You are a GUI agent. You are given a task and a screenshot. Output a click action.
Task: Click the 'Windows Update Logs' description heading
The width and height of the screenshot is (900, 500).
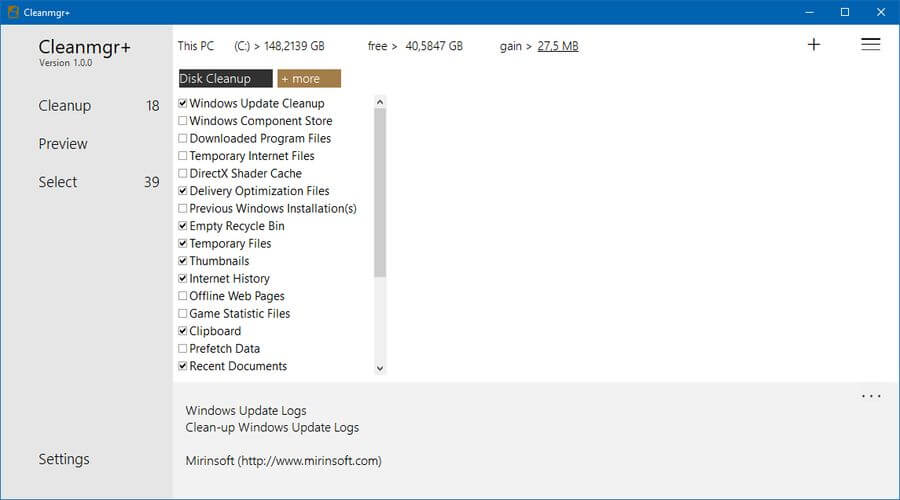tap(246, 410)
